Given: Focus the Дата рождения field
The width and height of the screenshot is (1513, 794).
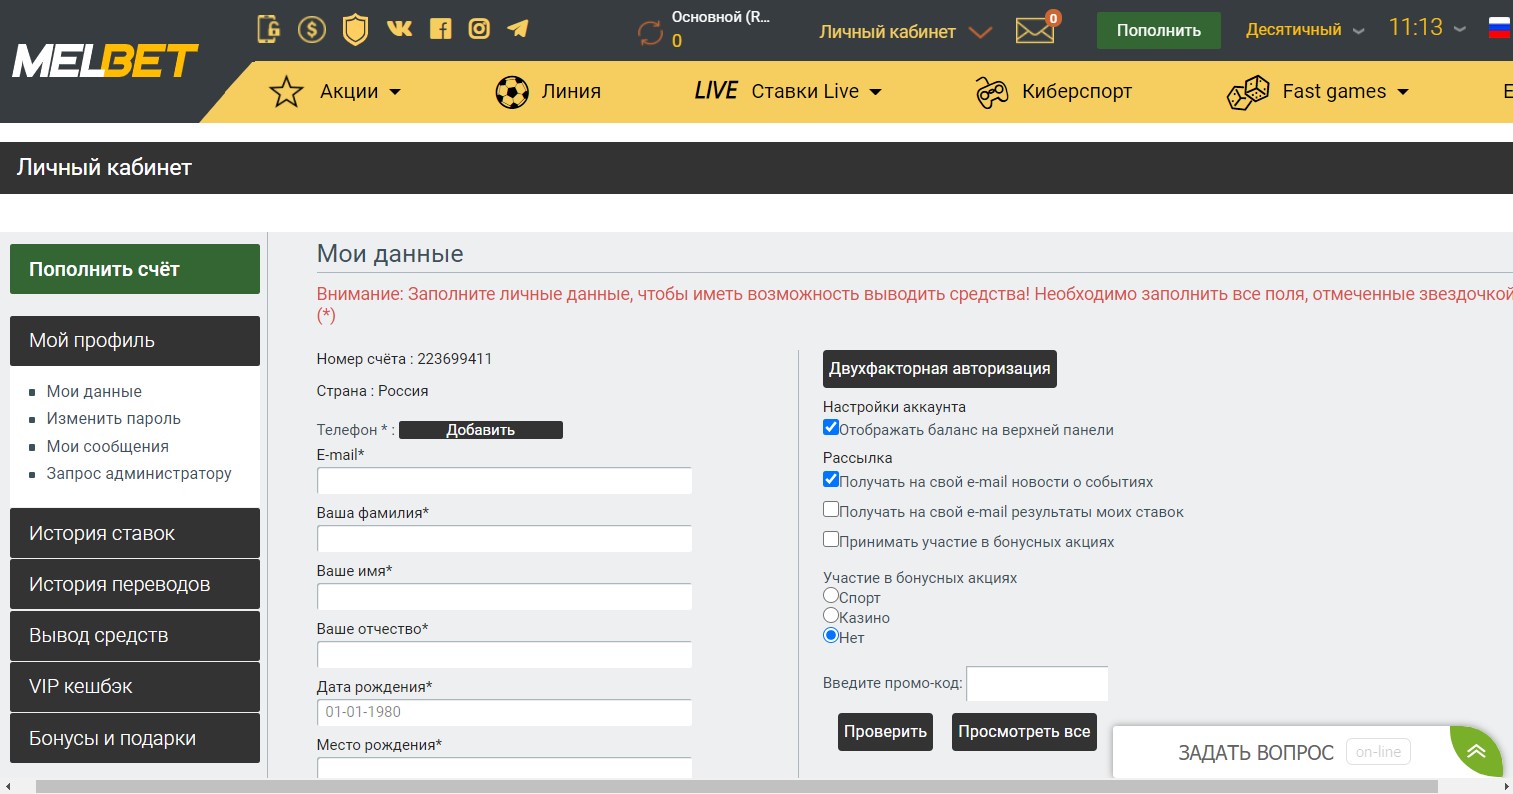Looking at the screenshot, I should pyautogui.click(x=504, y=713).
